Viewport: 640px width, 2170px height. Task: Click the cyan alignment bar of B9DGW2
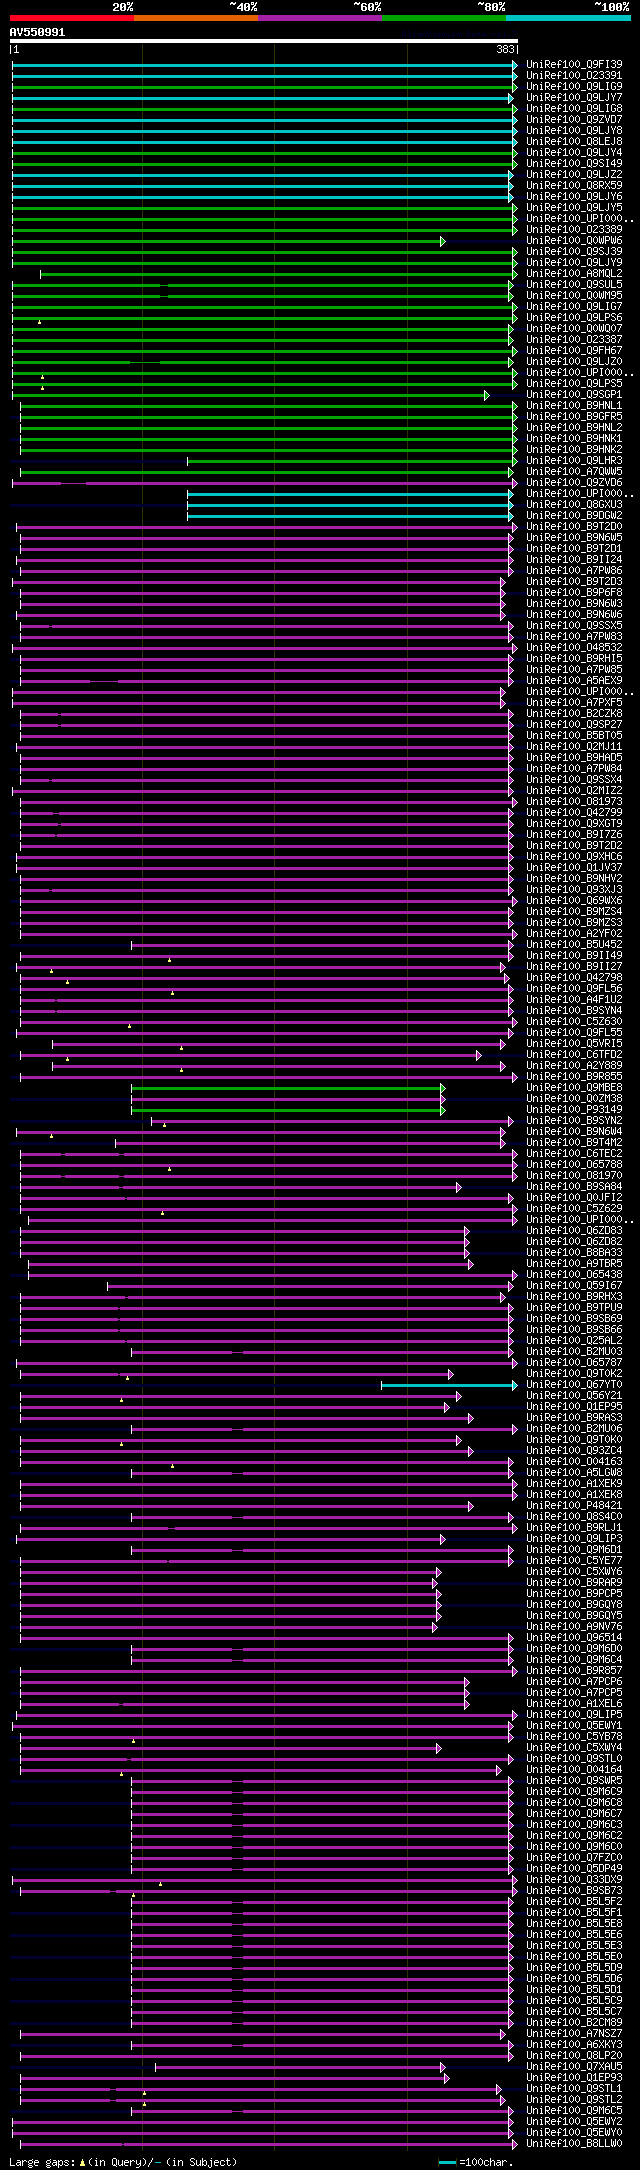point(350,516)
